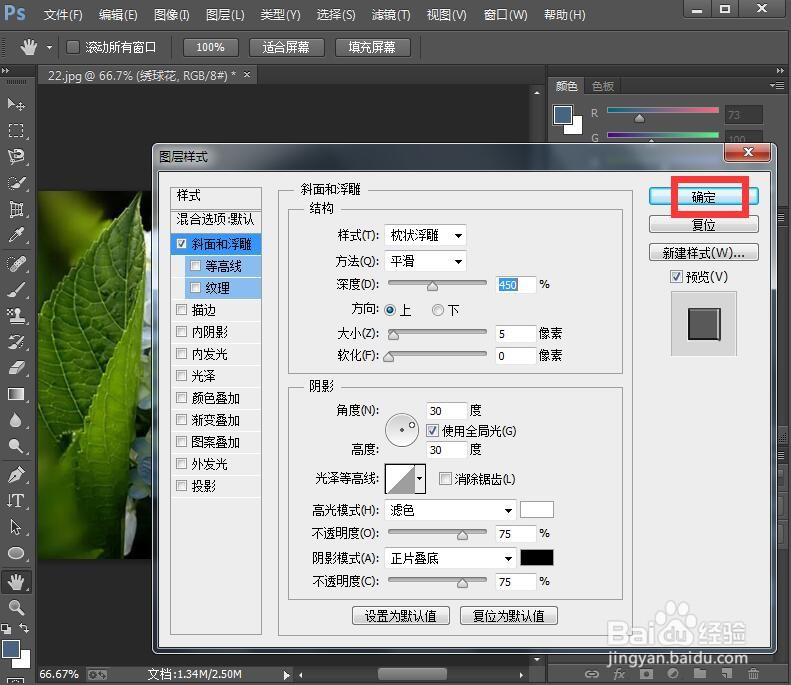The height and width of the screenshot is (685, 791).
Task: Select the Gradient tool
Action: 16,394
